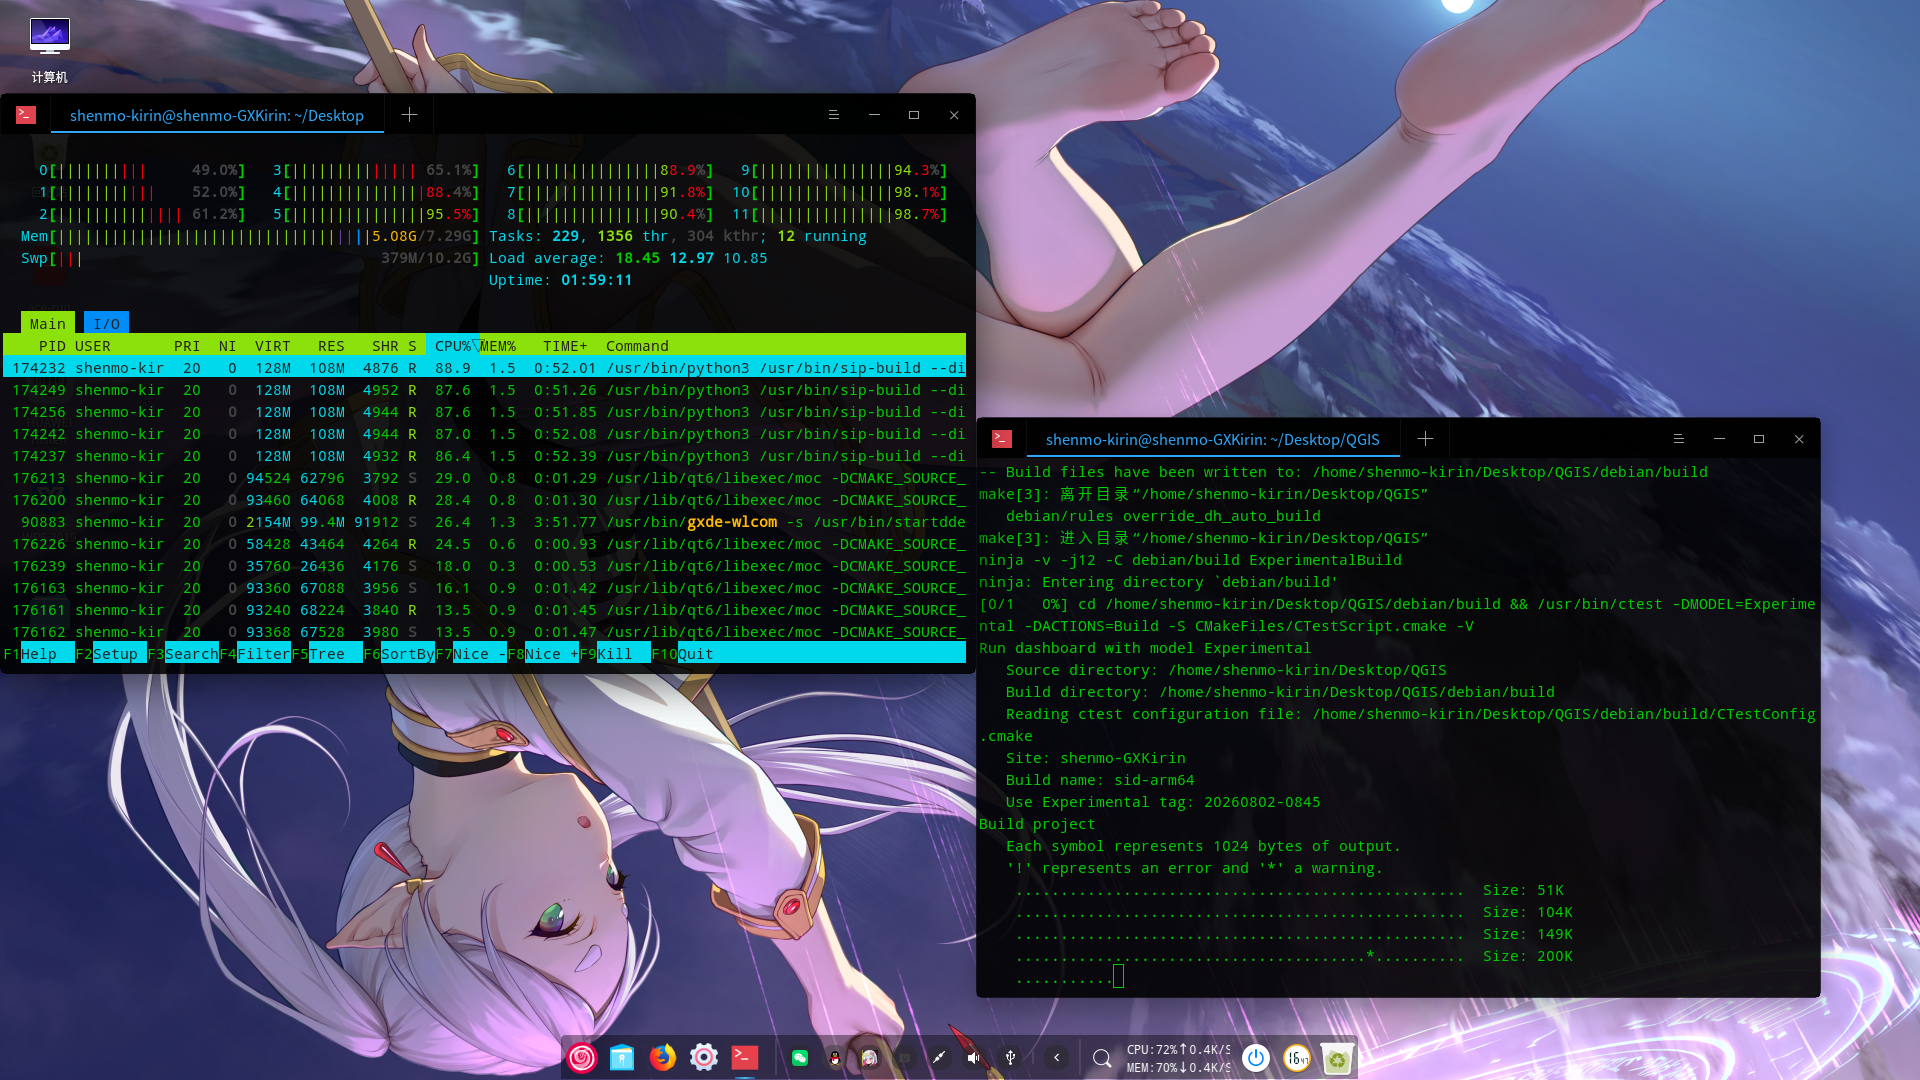Open the trash bin in the dock
1920x1080 pixels.
tap(1337, 1058)
